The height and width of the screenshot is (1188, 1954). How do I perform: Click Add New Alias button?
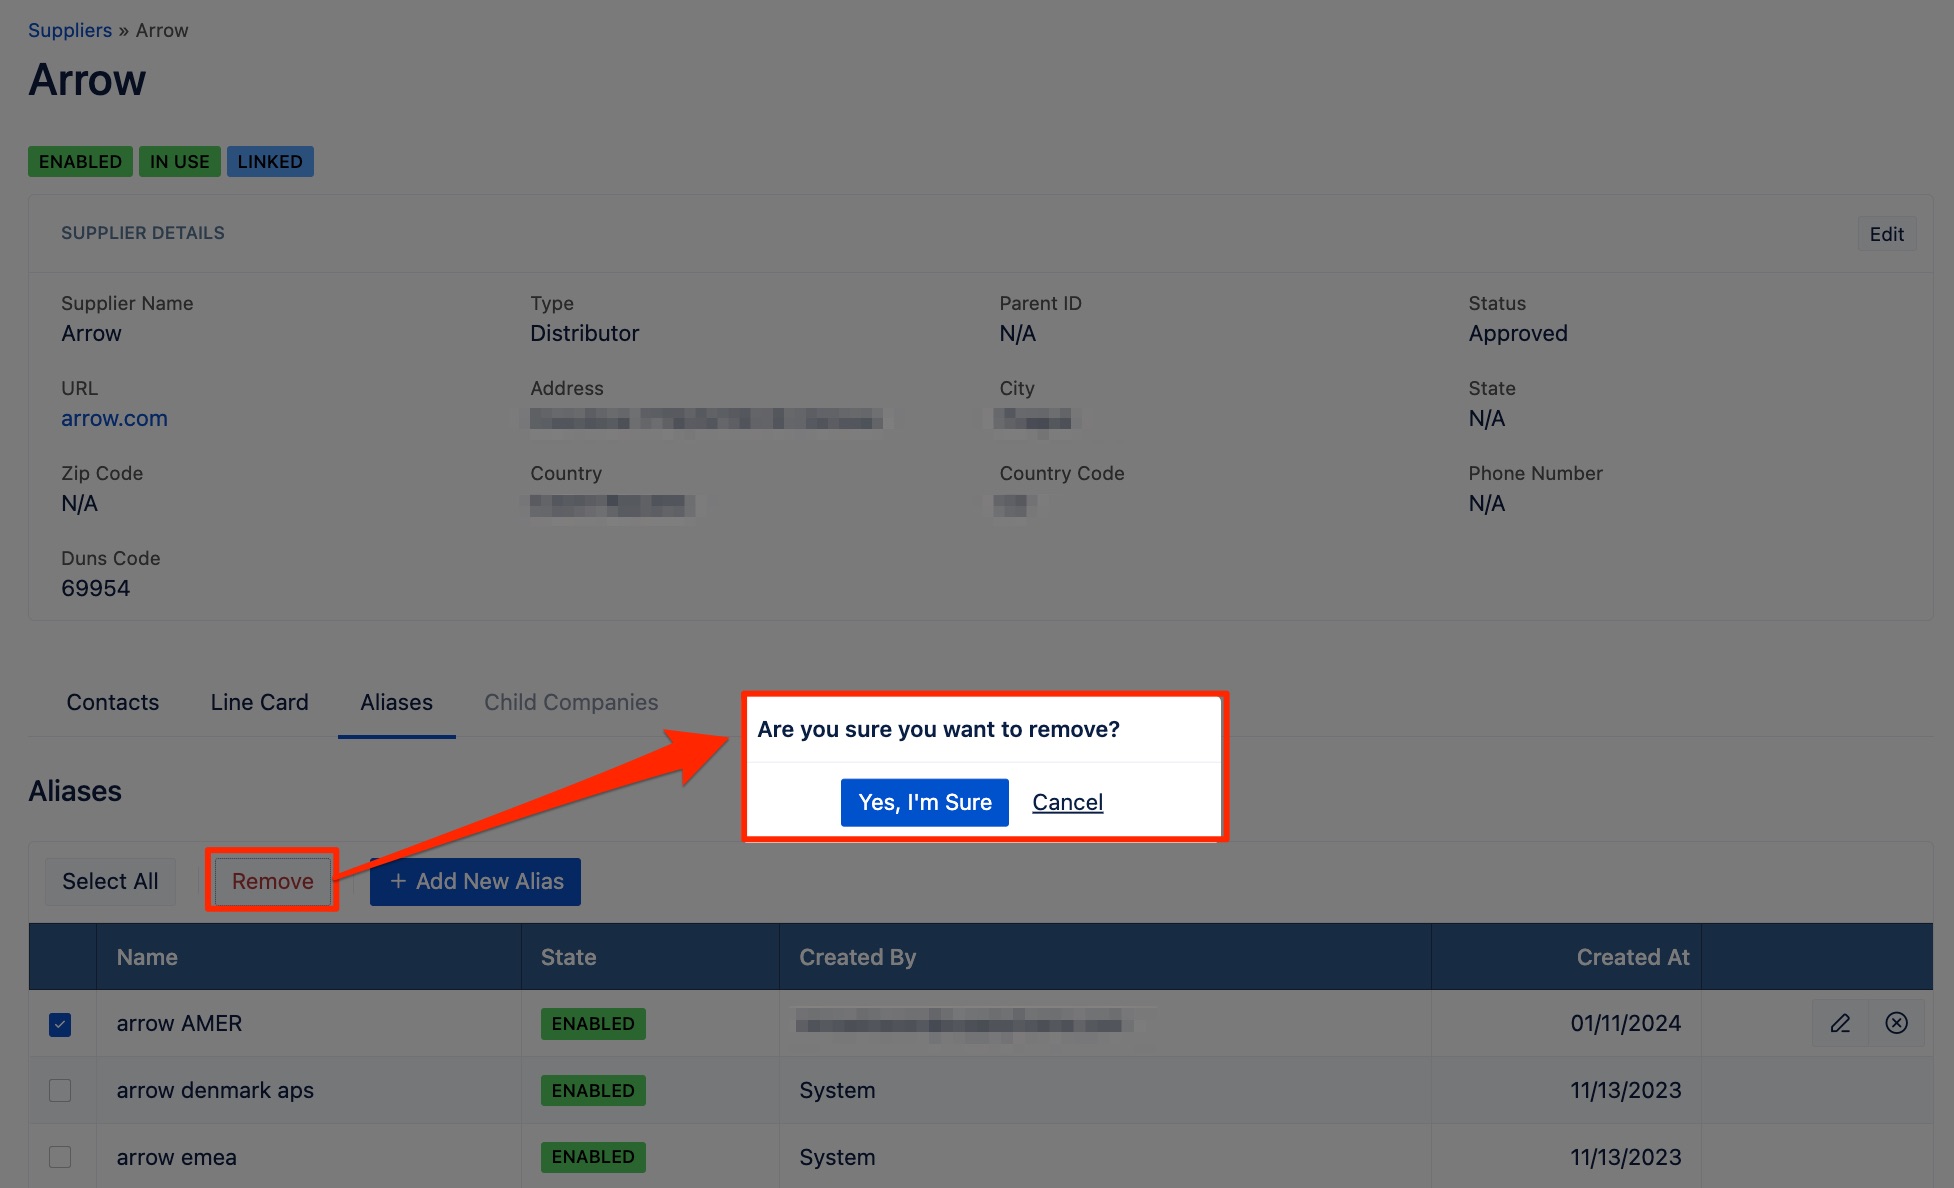475,881
